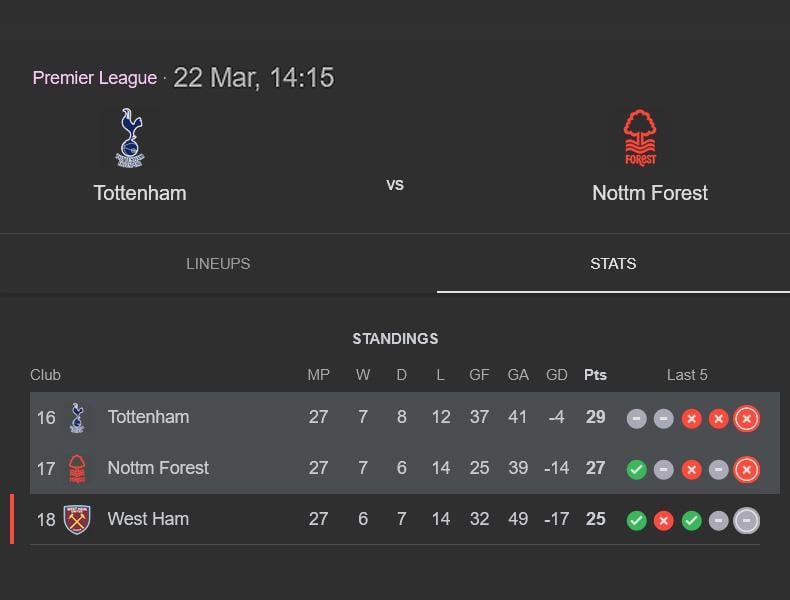Screen dimensions: 790x600
Task: Click Nottm Forest's green win icon
Action: [x=636, y=469]
